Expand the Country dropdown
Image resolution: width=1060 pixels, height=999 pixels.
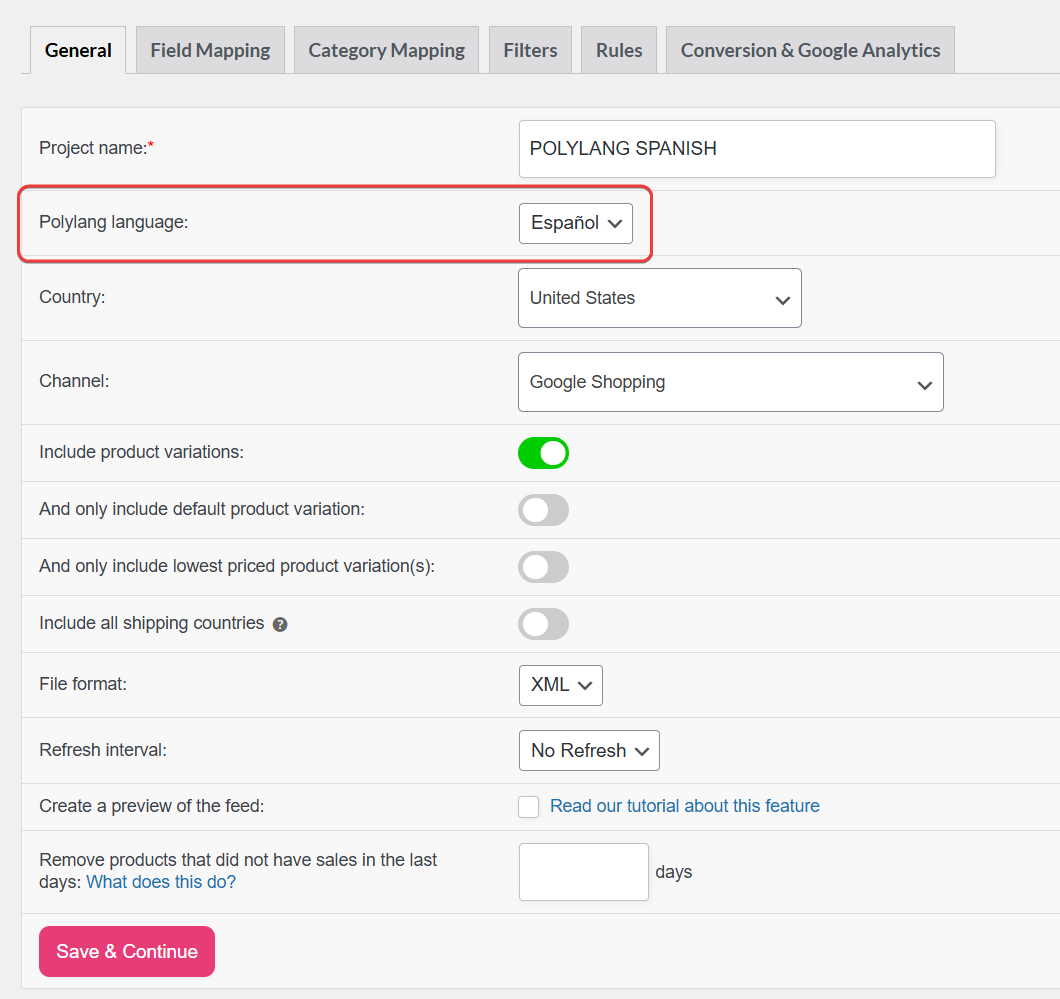[x=659, y=298]
